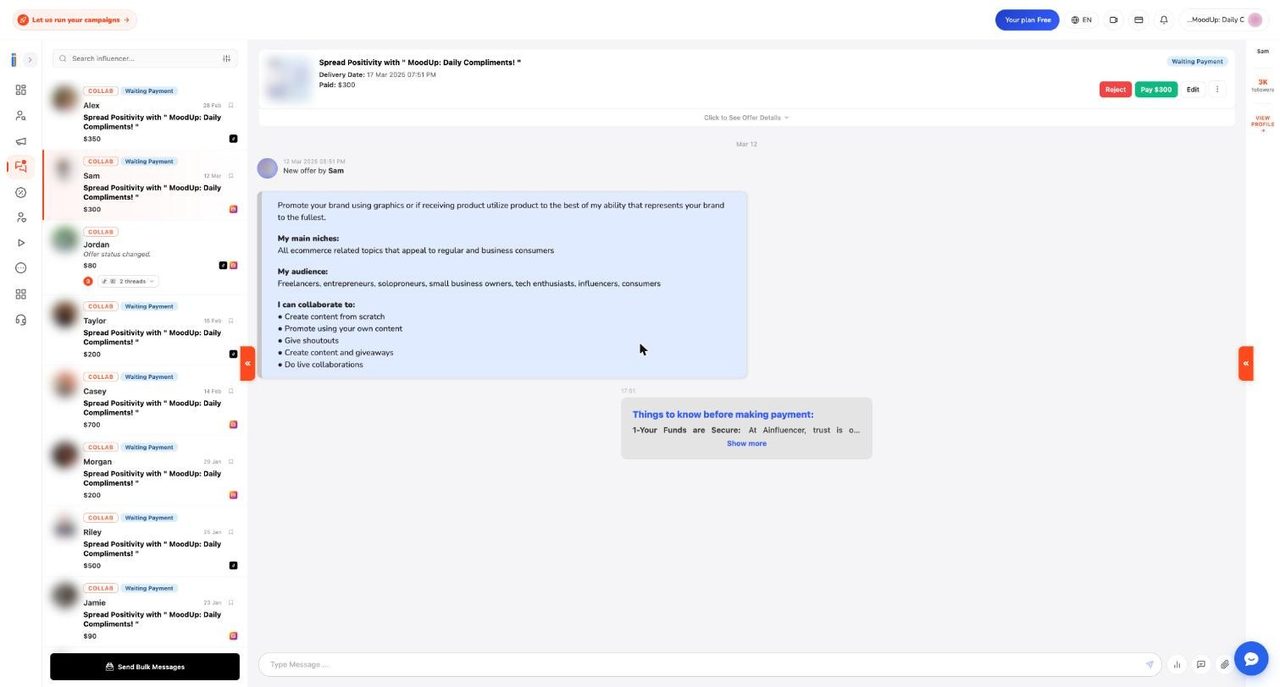Open the campaigns megaphone icon in sidebar

click(21, 141)
